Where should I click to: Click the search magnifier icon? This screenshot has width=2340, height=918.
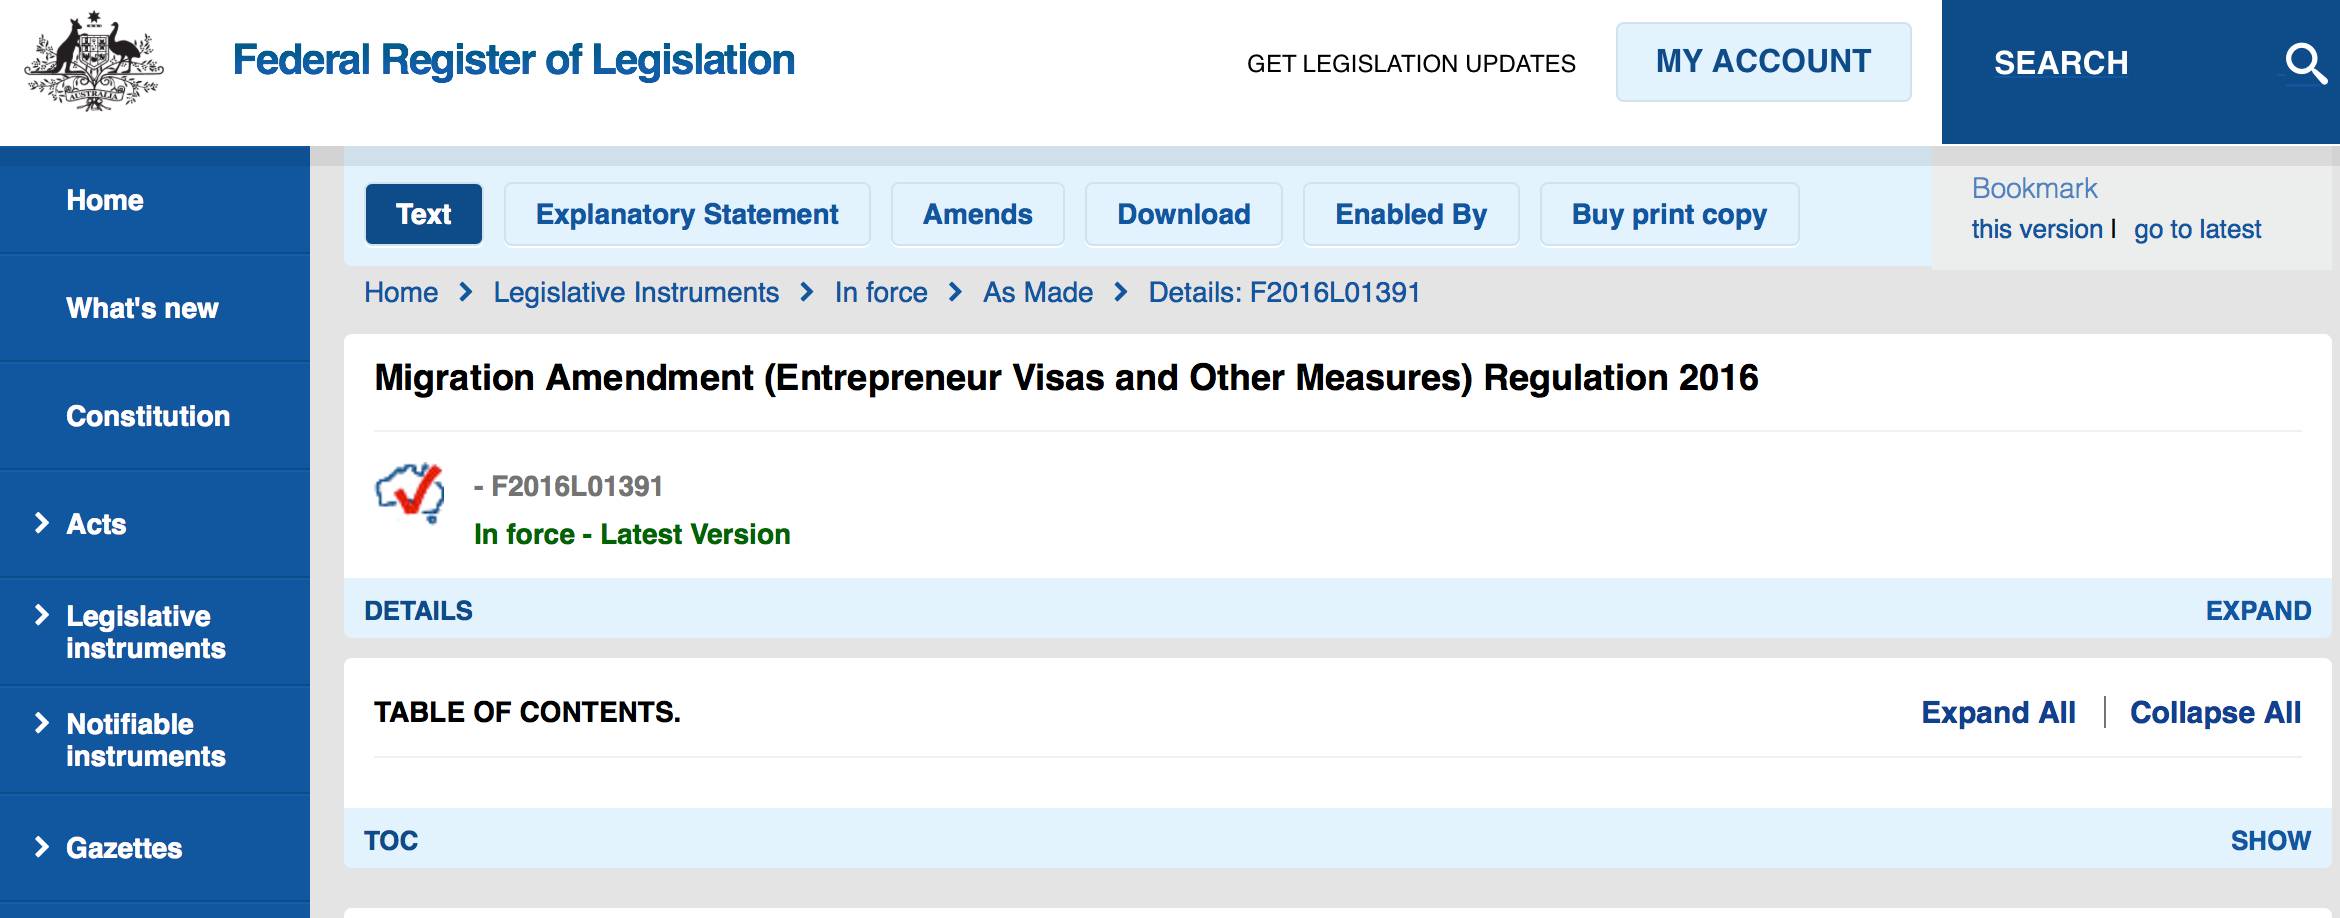2305,64
